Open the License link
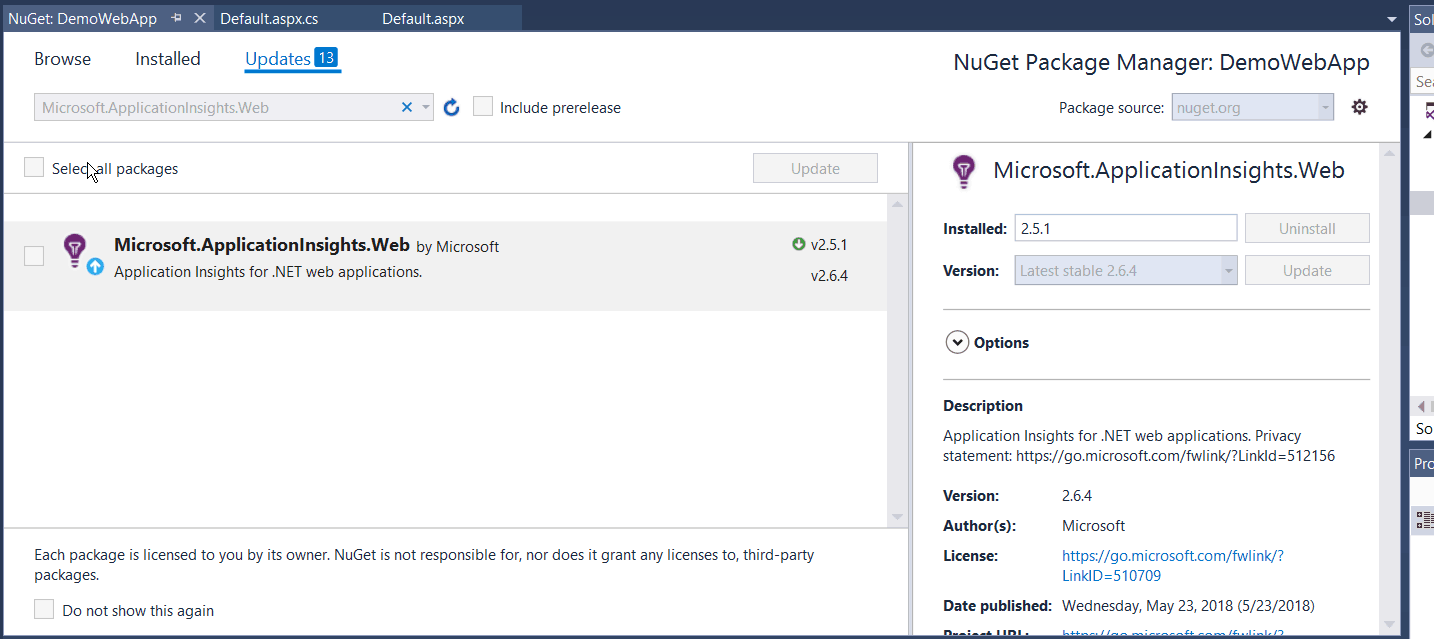Screen dimensions: 1434x639 point(1172,566)
